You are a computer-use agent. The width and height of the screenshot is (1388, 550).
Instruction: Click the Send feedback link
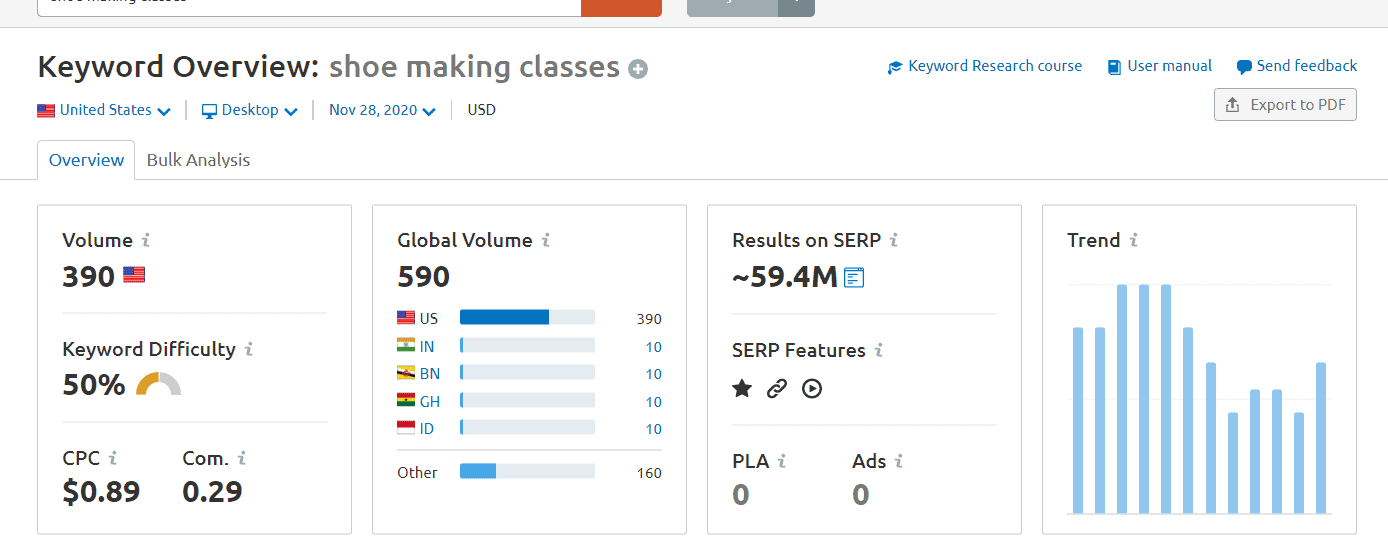coord(1297,66)
